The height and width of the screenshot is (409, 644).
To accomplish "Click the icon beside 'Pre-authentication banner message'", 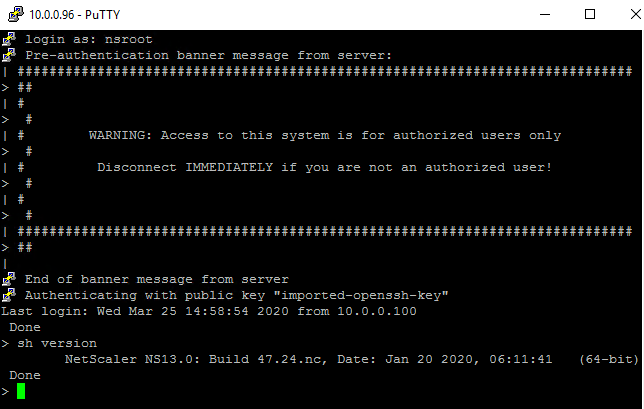I will tap(10, 54).
